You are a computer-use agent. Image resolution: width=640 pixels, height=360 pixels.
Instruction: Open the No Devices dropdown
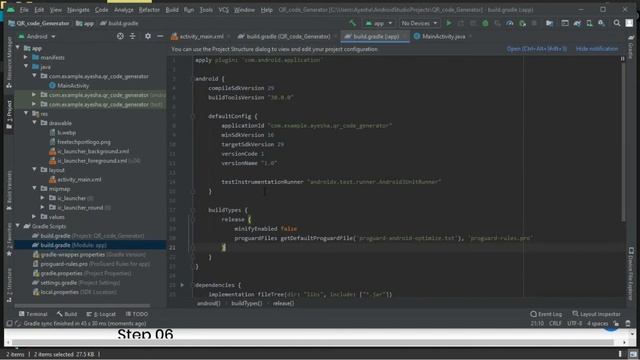pos(419,23)
